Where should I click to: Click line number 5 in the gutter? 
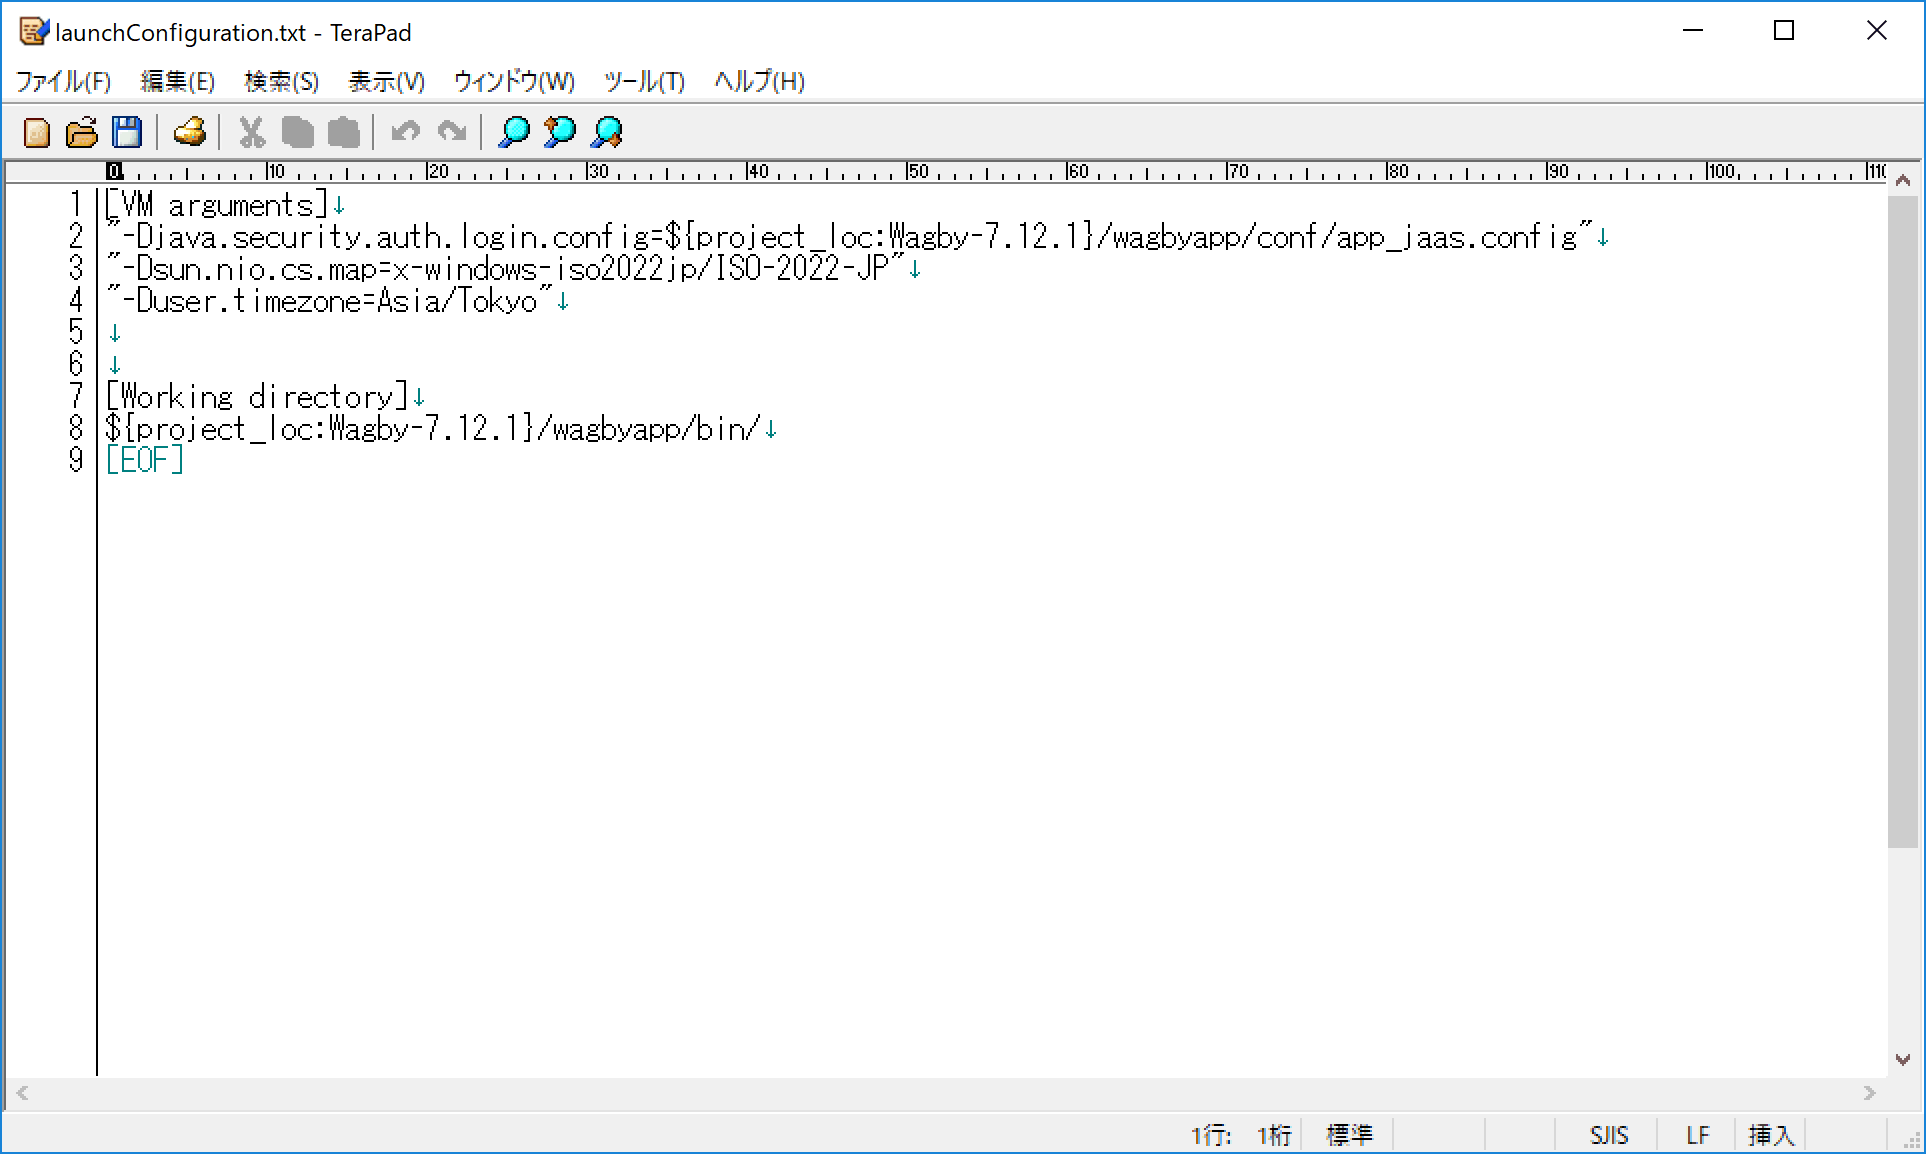(x=76, y=332)
